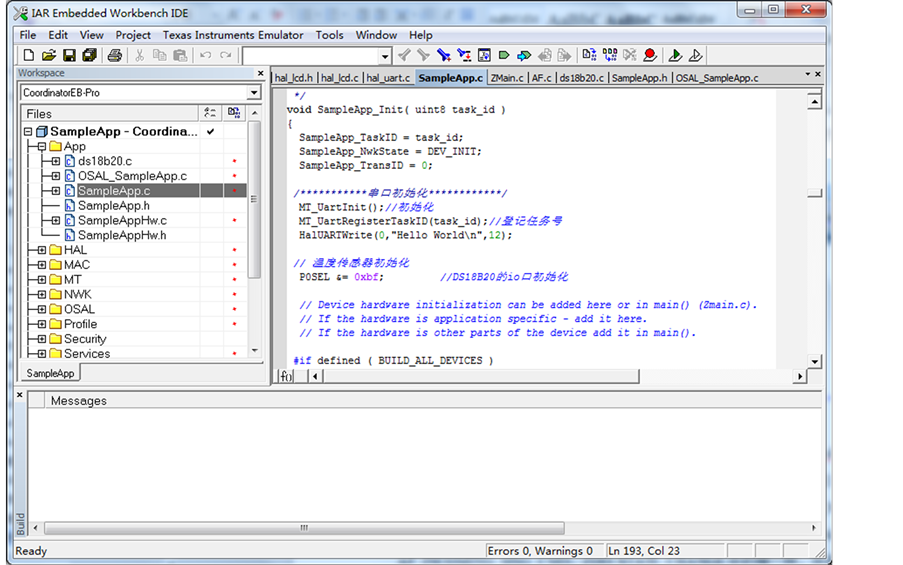Click the Download and Debug green play icon

pos(675,56)
